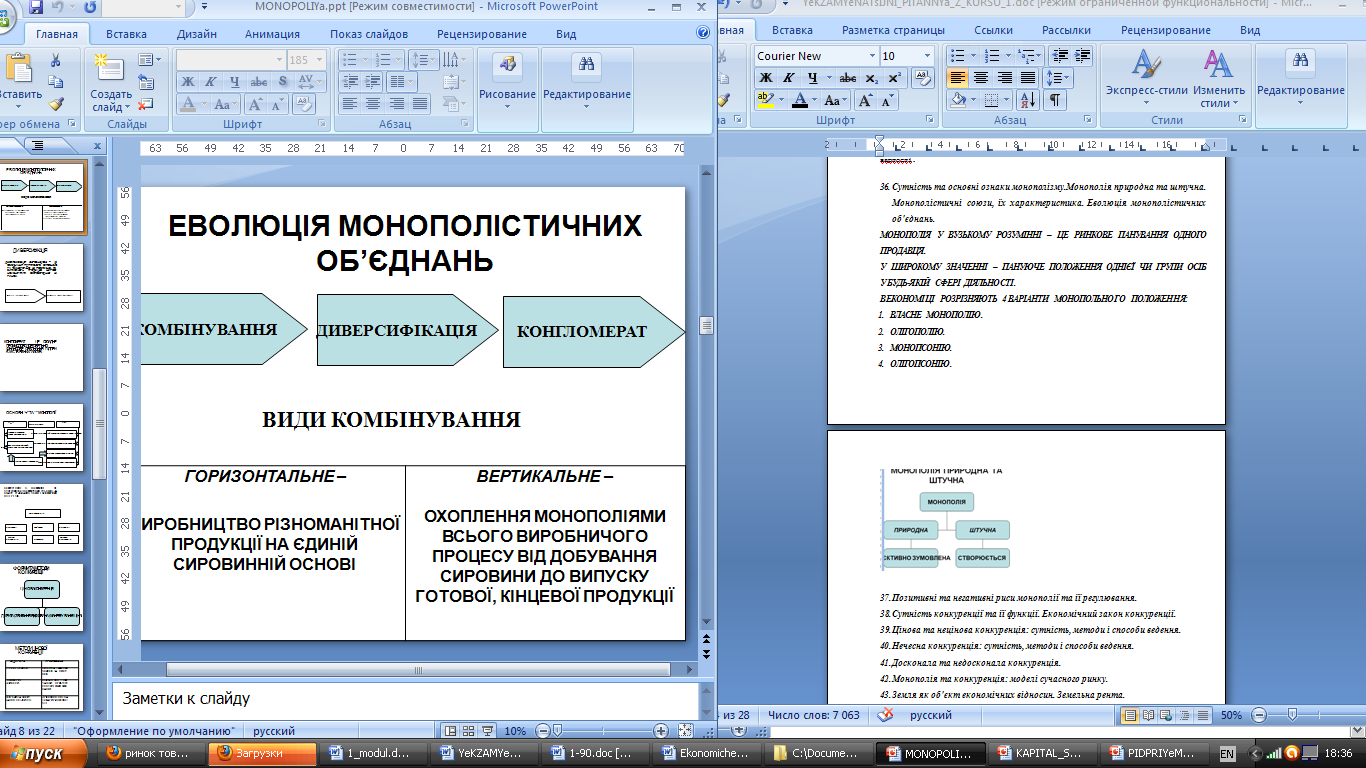Image resolution: width=1366 pixels, height=768 pixels.
Task: Click the Format Painter brush in PowerPoint
Action: pos(56,103)
